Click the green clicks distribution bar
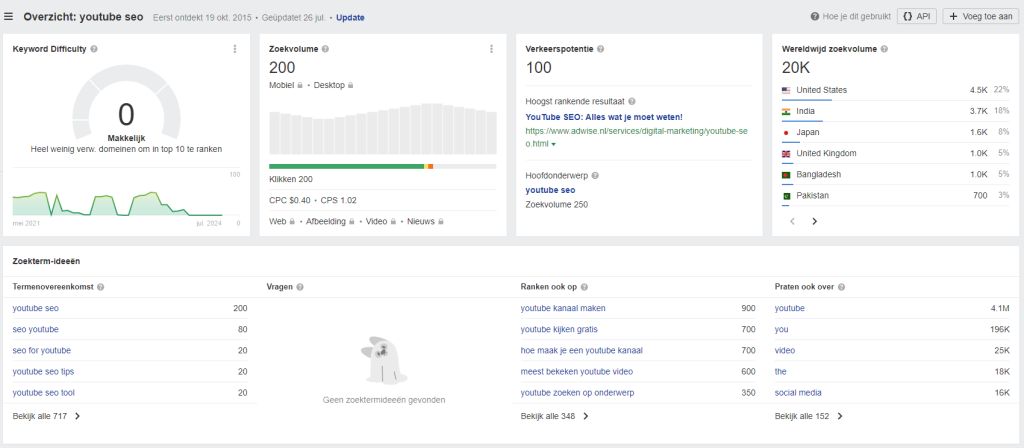Screen dimensions: 1024x448 coord(346,167)
